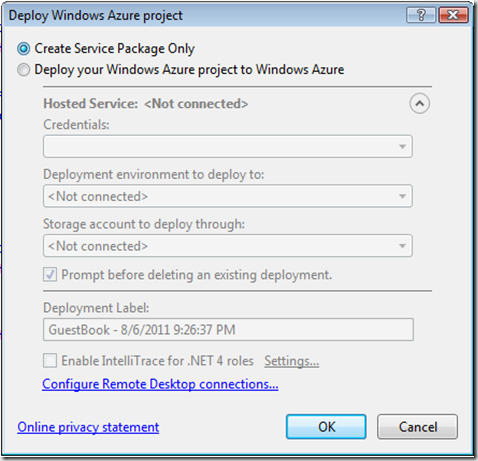Click the Deployment Label text field
This screenshot has height=461, width=478.
228,330
